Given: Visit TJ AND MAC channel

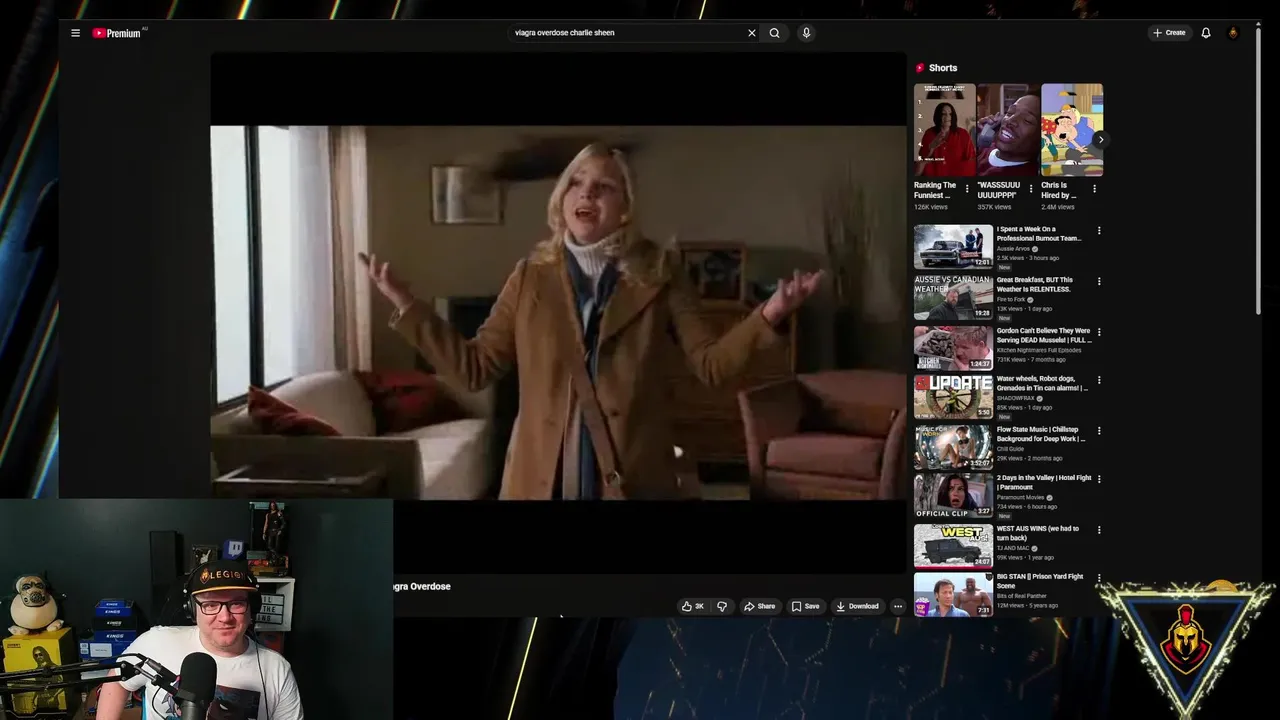Looking at the screenshot, I should 1014,548.
